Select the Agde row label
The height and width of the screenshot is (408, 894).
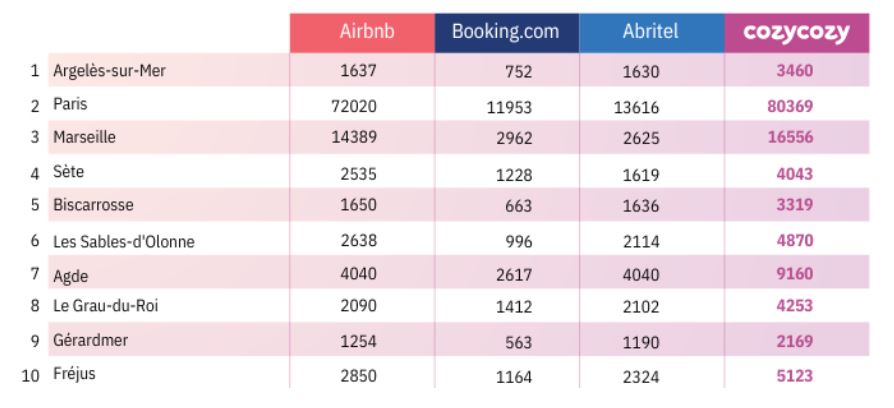(70, 275)
